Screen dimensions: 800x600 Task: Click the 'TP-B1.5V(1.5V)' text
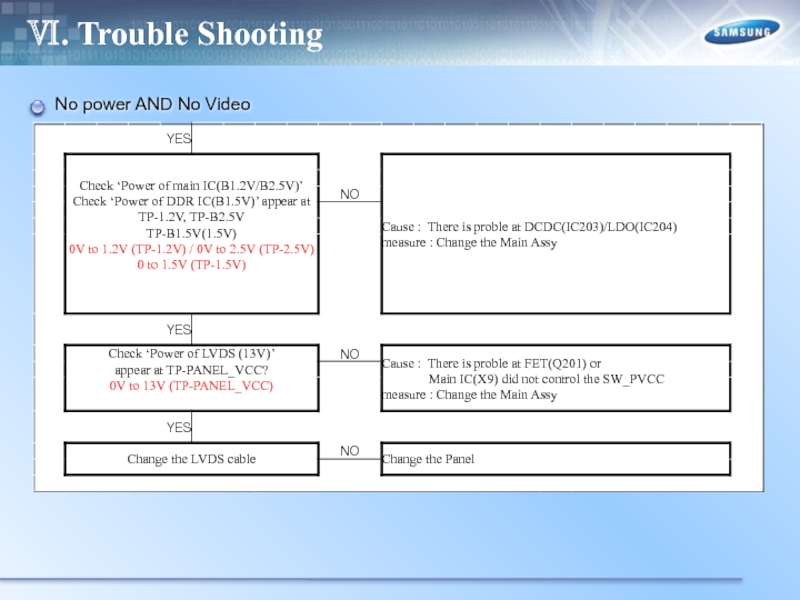(x=191, y=233)
